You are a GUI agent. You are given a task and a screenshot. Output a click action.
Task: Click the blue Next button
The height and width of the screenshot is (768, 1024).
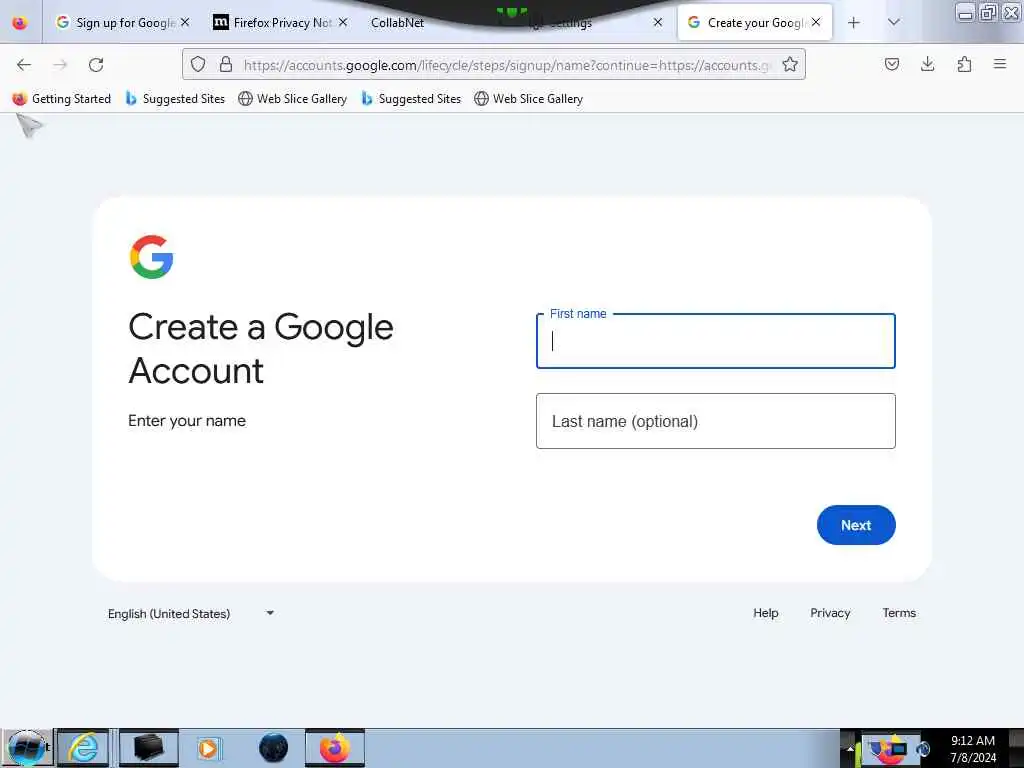(x=856, y=525)
